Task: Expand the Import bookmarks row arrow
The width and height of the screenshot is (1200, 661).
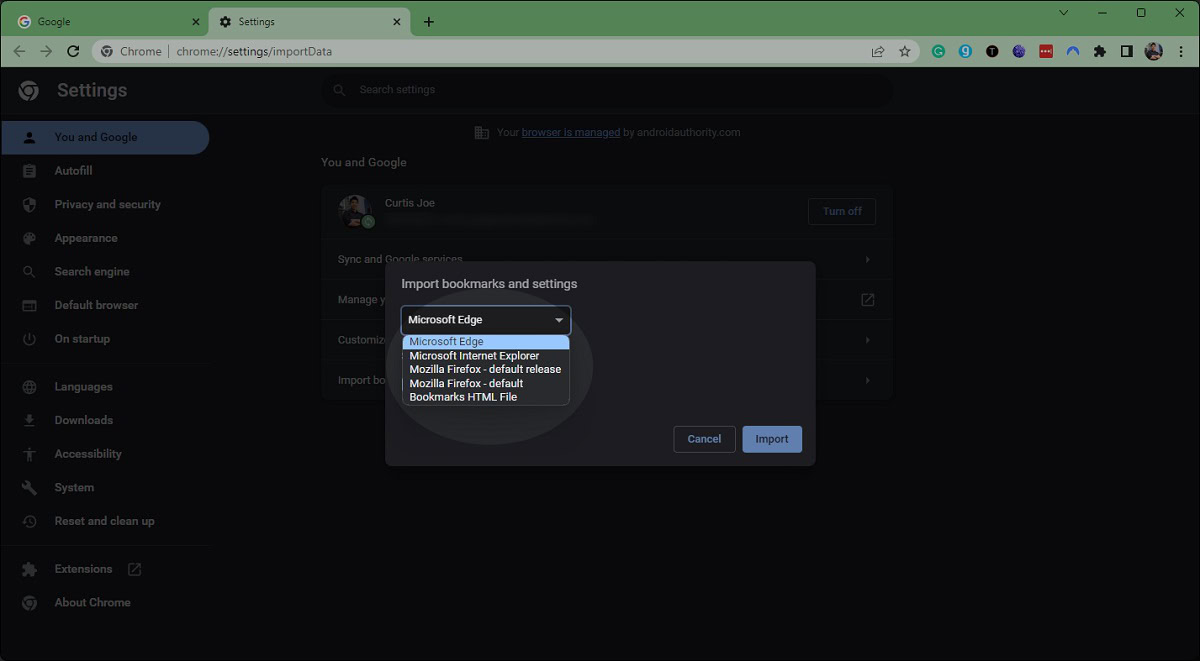Action: click(x=867, y=380)
